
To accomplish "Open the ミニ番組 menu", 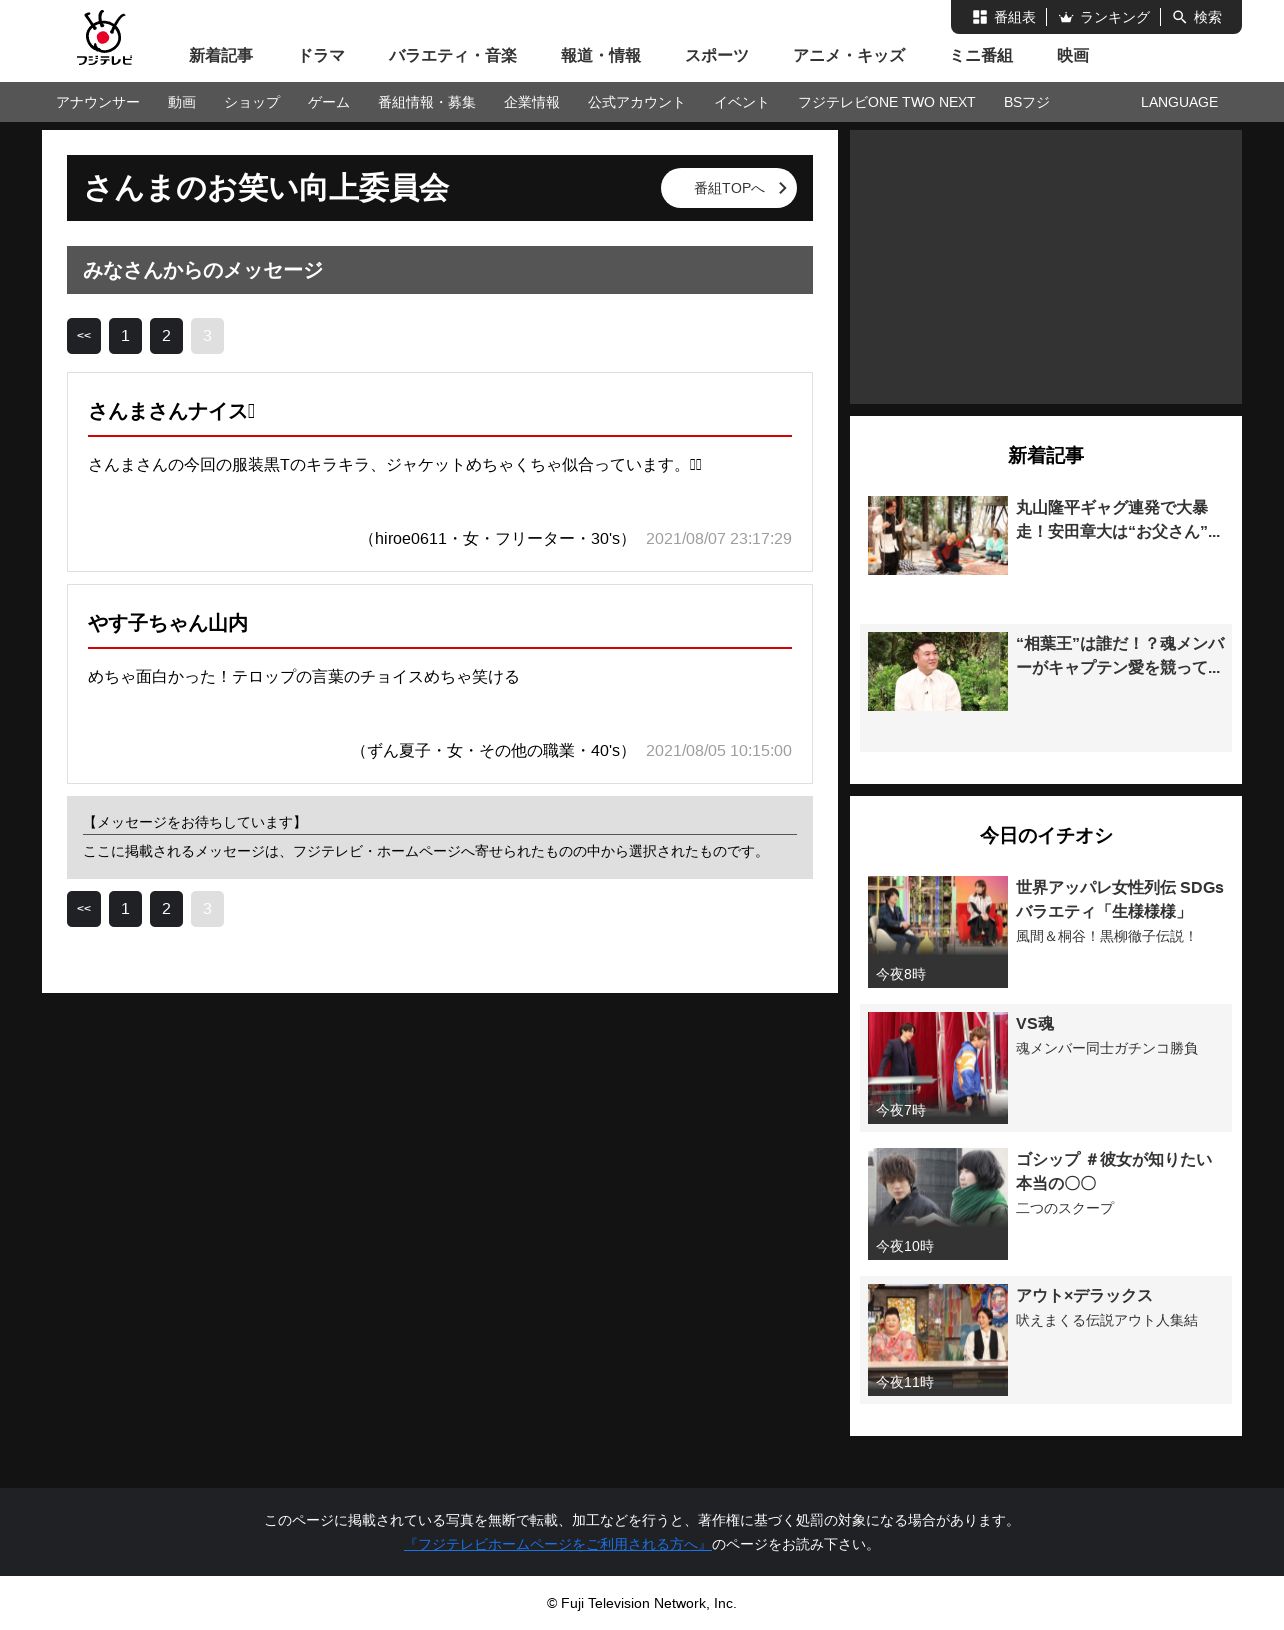I will [x=981, y=56].
